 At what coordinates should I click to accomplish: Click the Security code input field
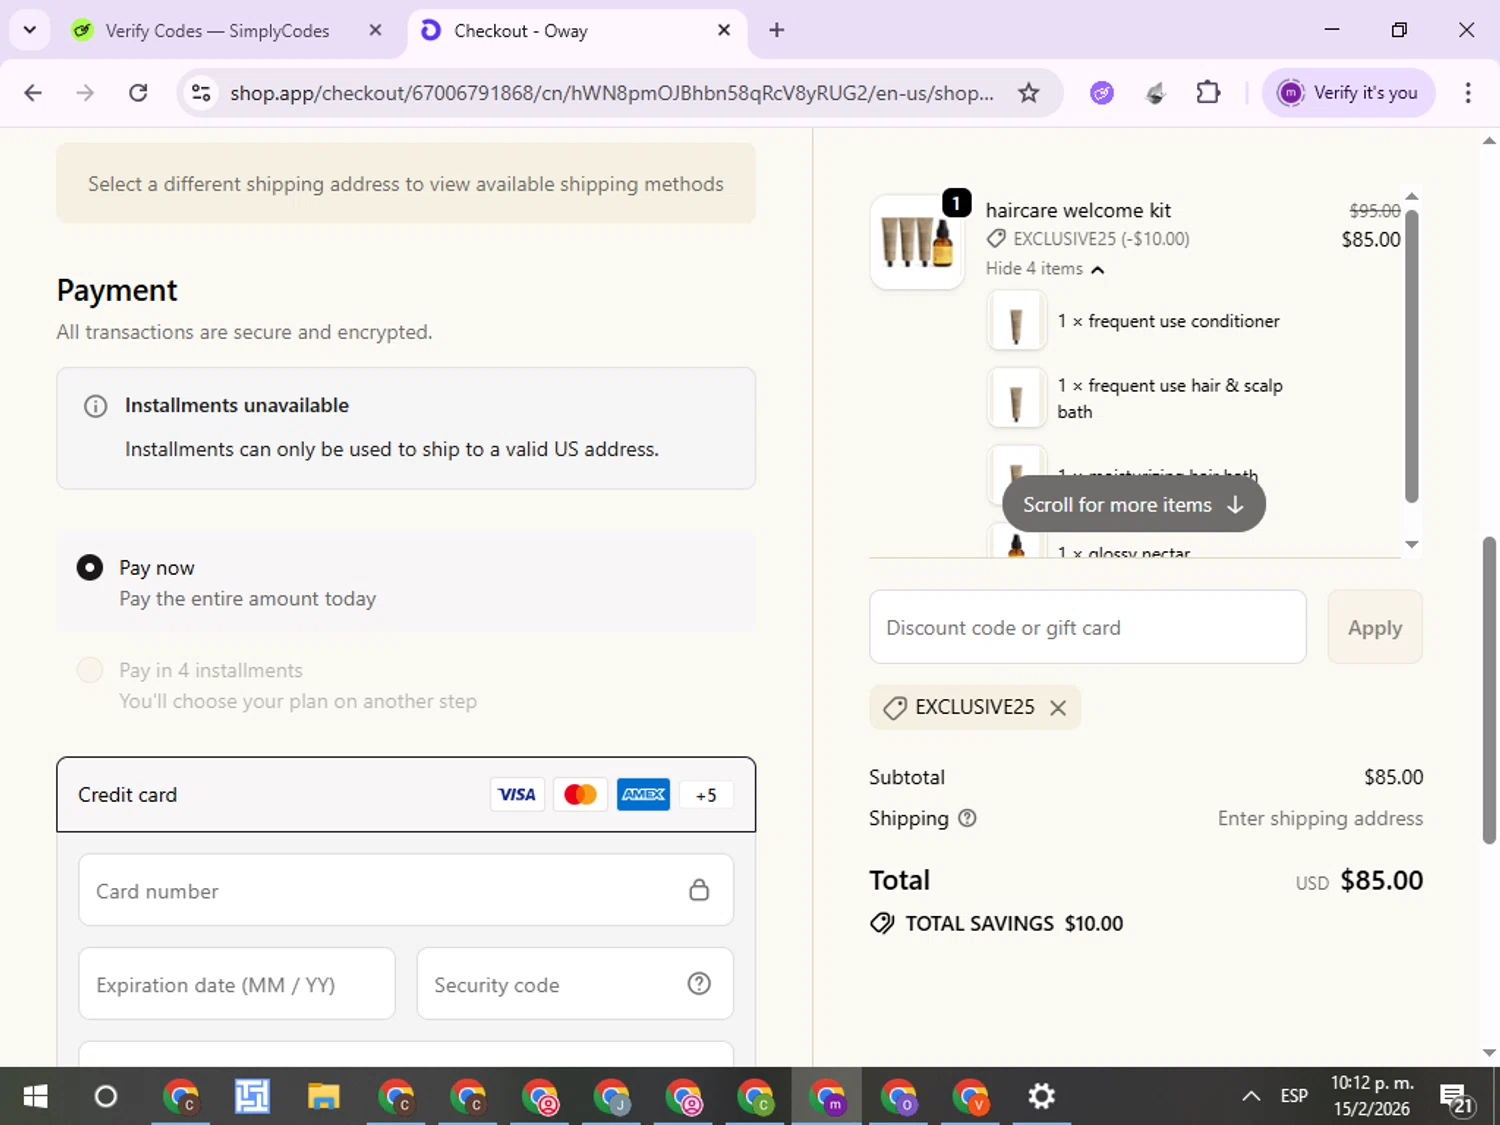(x=575, y=984)
